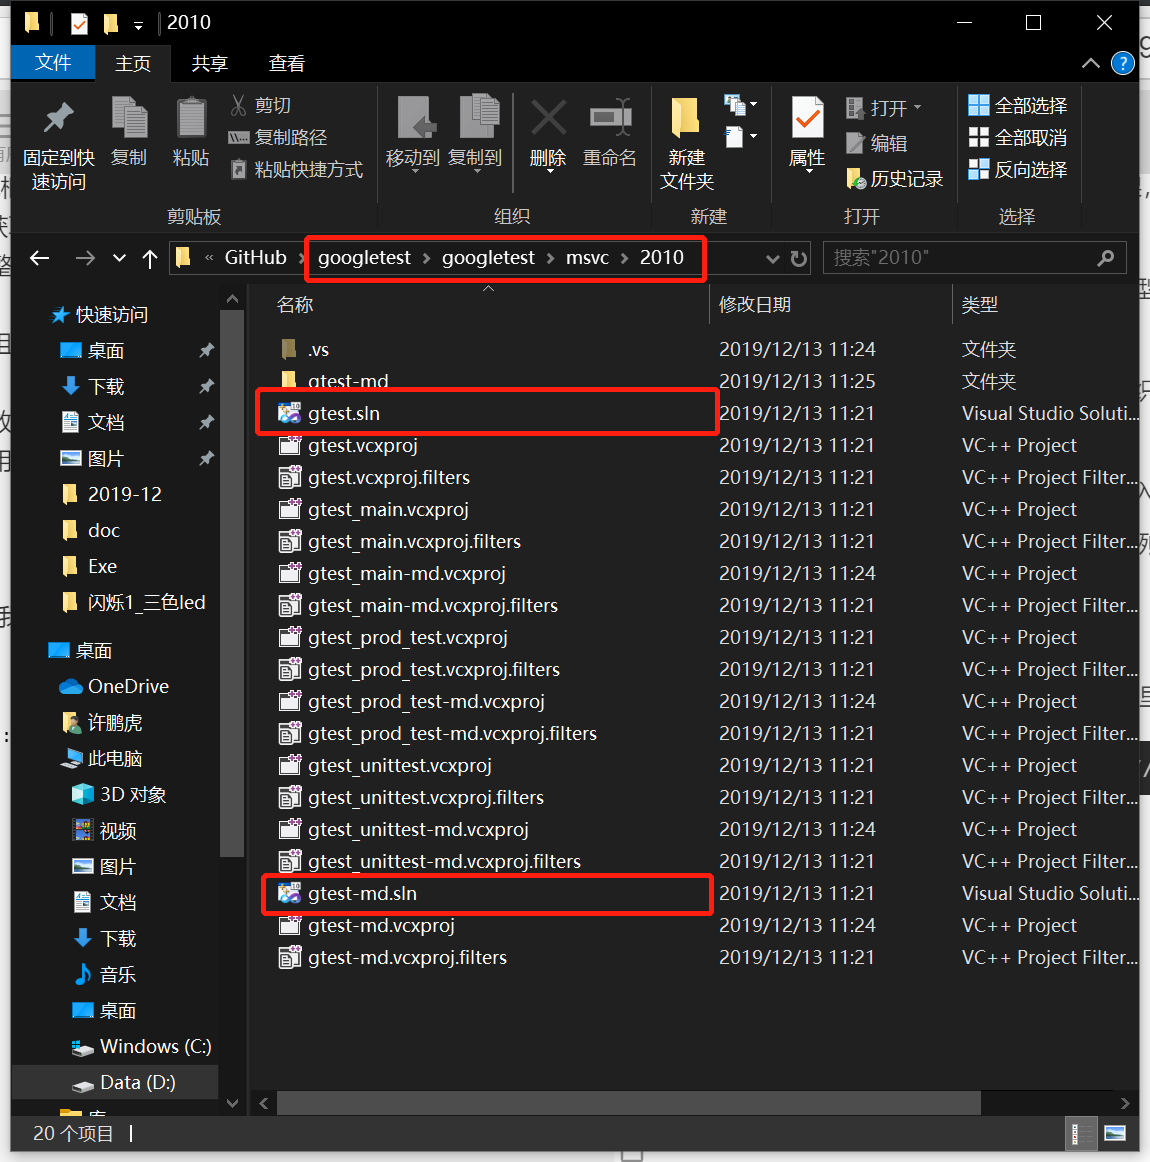Create a New folder from the ribbon

[x=687, y=144]
